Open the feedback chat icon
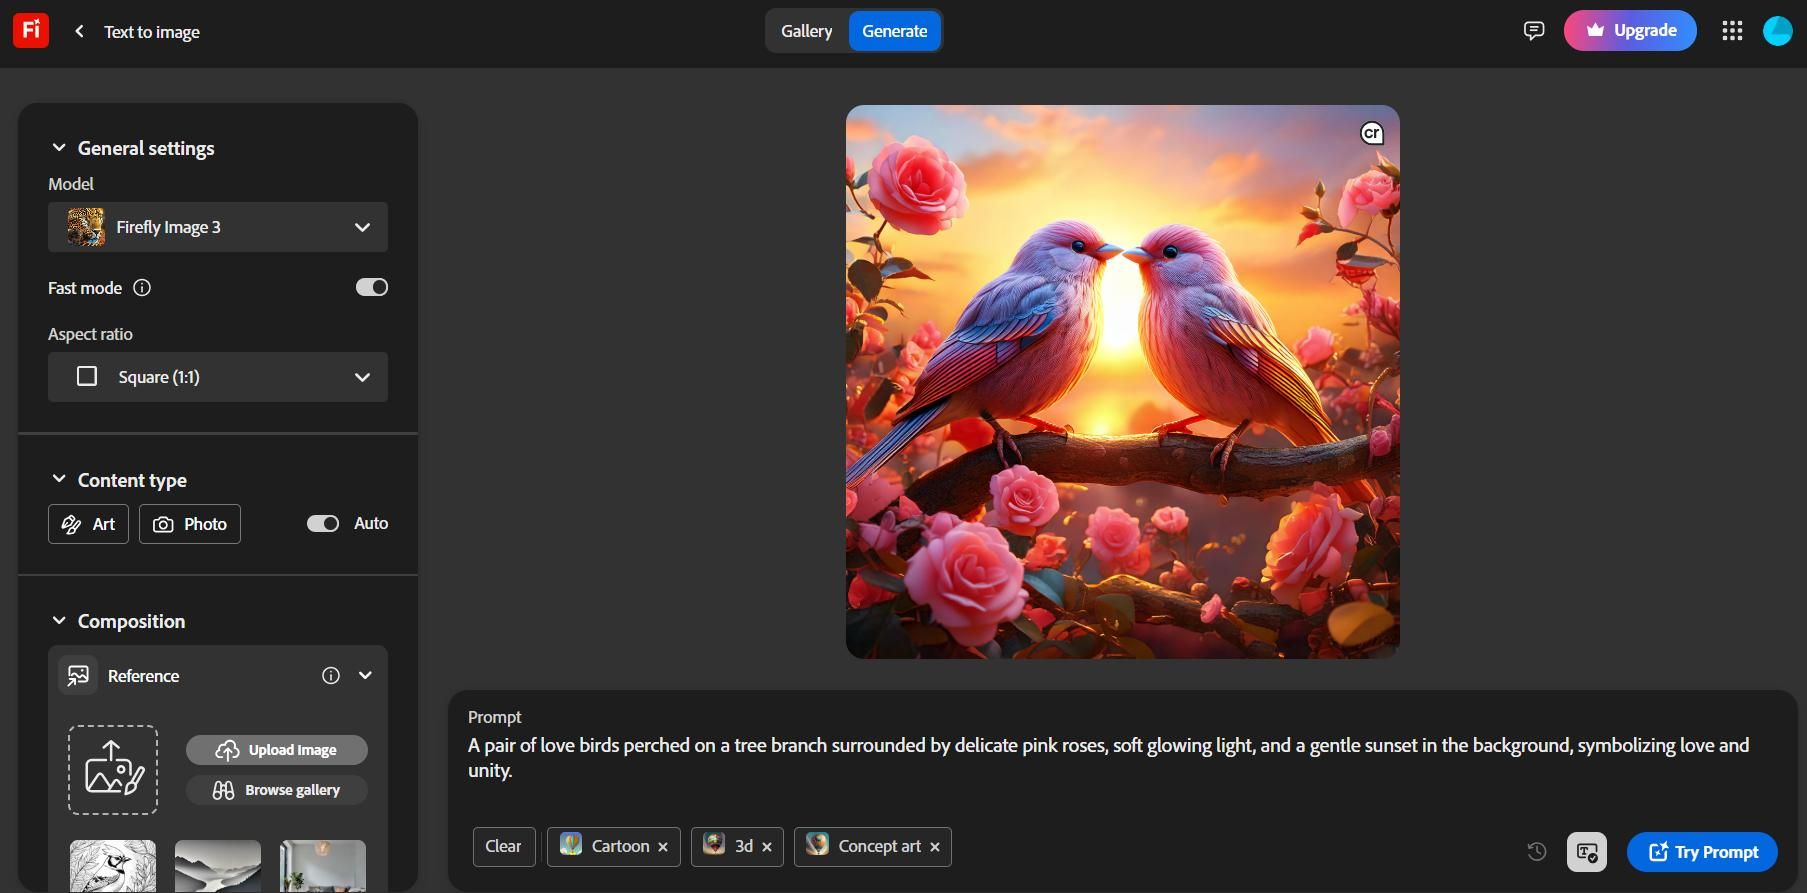 (x=1533, y=31)
